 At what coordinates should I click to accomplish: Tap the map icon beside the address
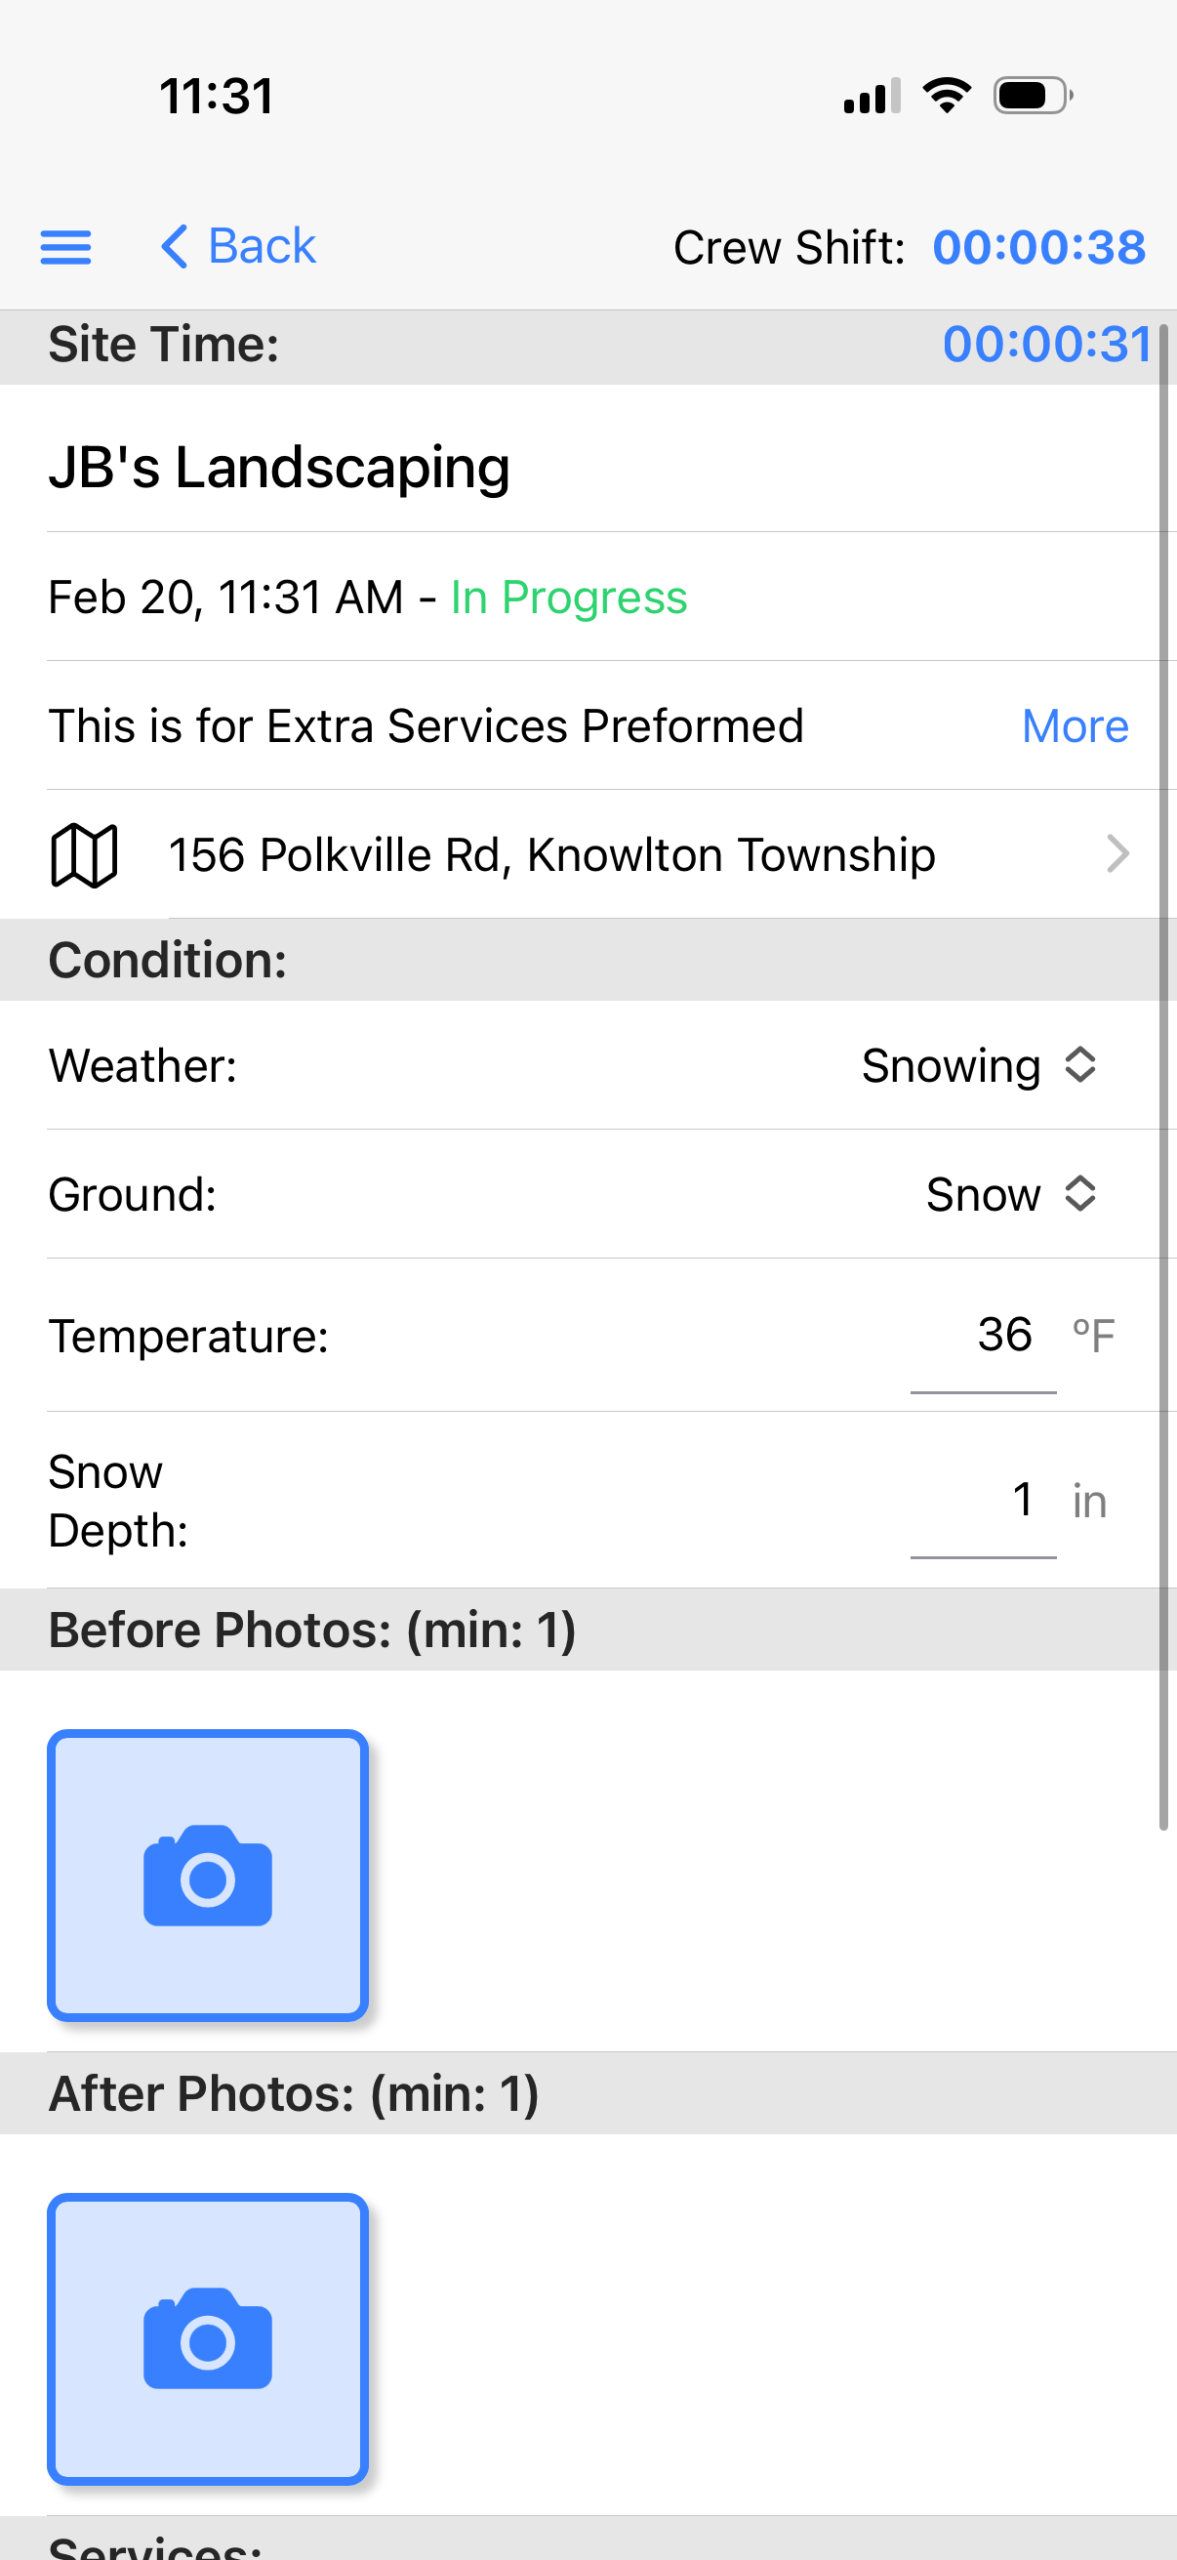point(84,856)
